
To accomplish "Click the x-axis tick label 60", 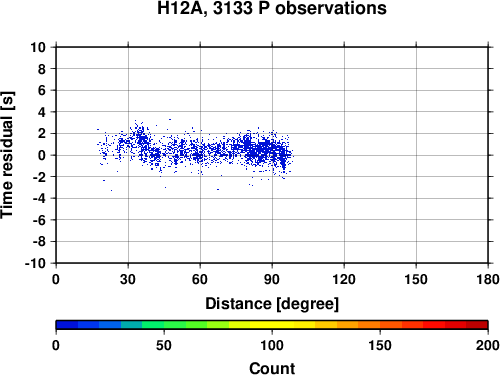I will tap(200, 279).
